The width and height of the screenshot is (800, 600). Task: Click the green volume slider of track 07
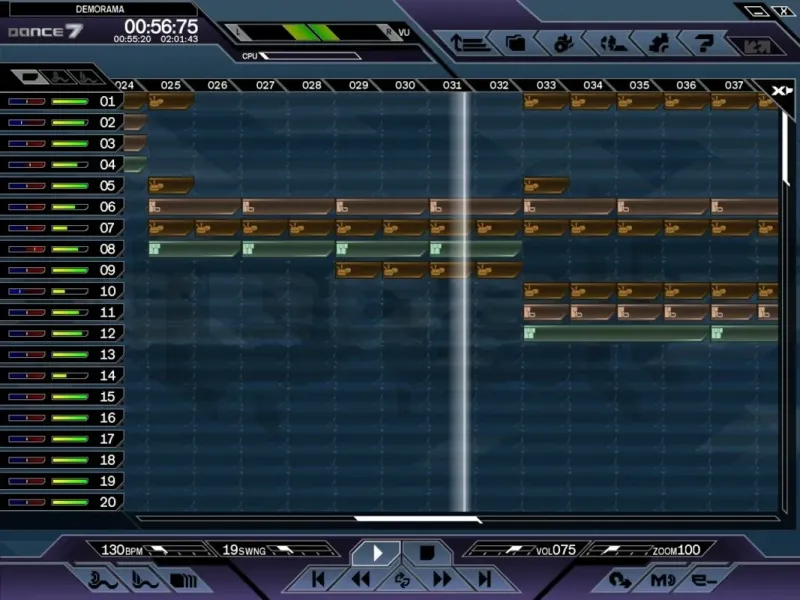pyautogui.click(x=70, y=228)
